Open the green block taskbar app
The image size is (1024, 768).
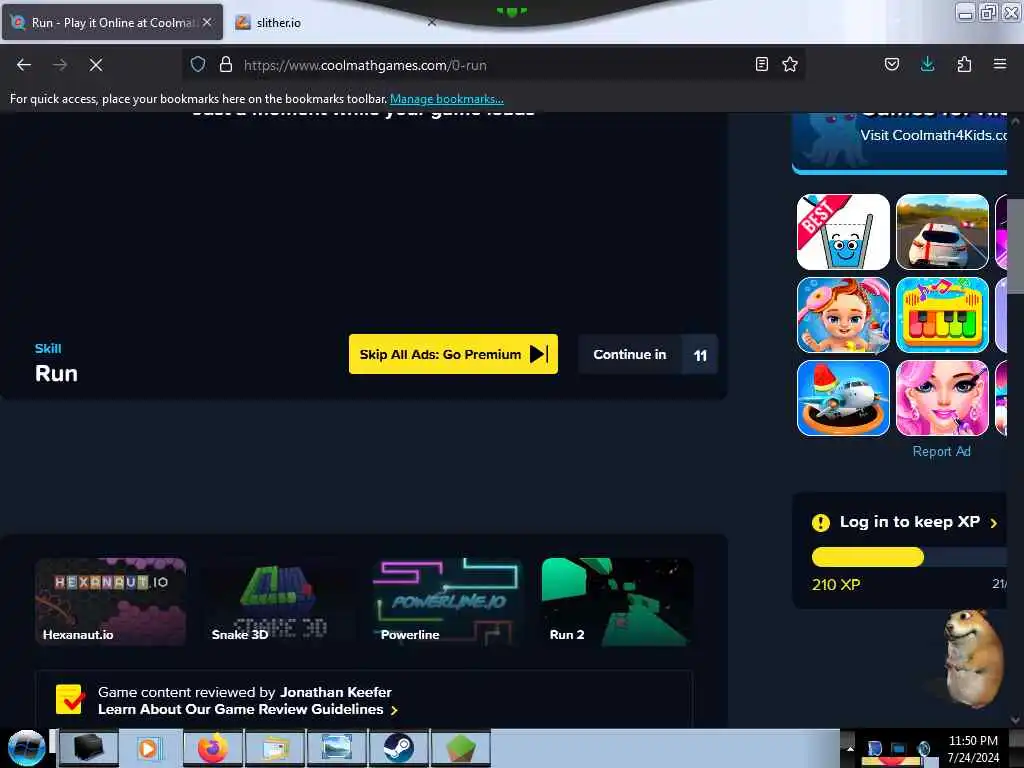click(461, 748)
